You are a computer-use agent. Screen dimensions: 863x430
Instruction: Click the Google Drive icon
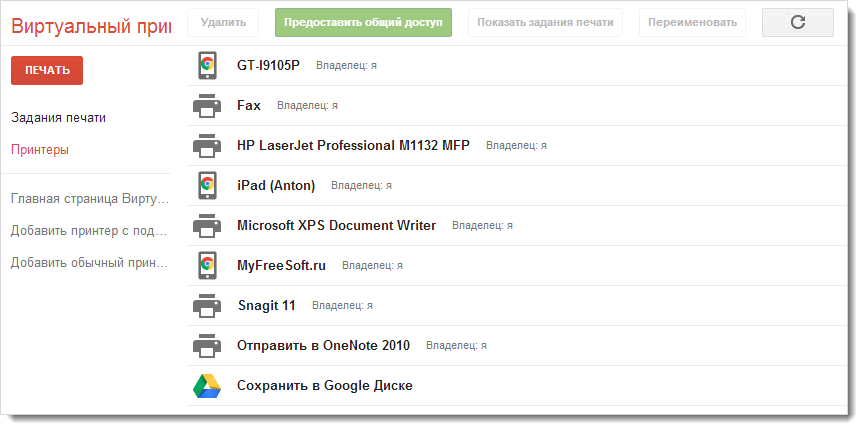coord(207,385)
